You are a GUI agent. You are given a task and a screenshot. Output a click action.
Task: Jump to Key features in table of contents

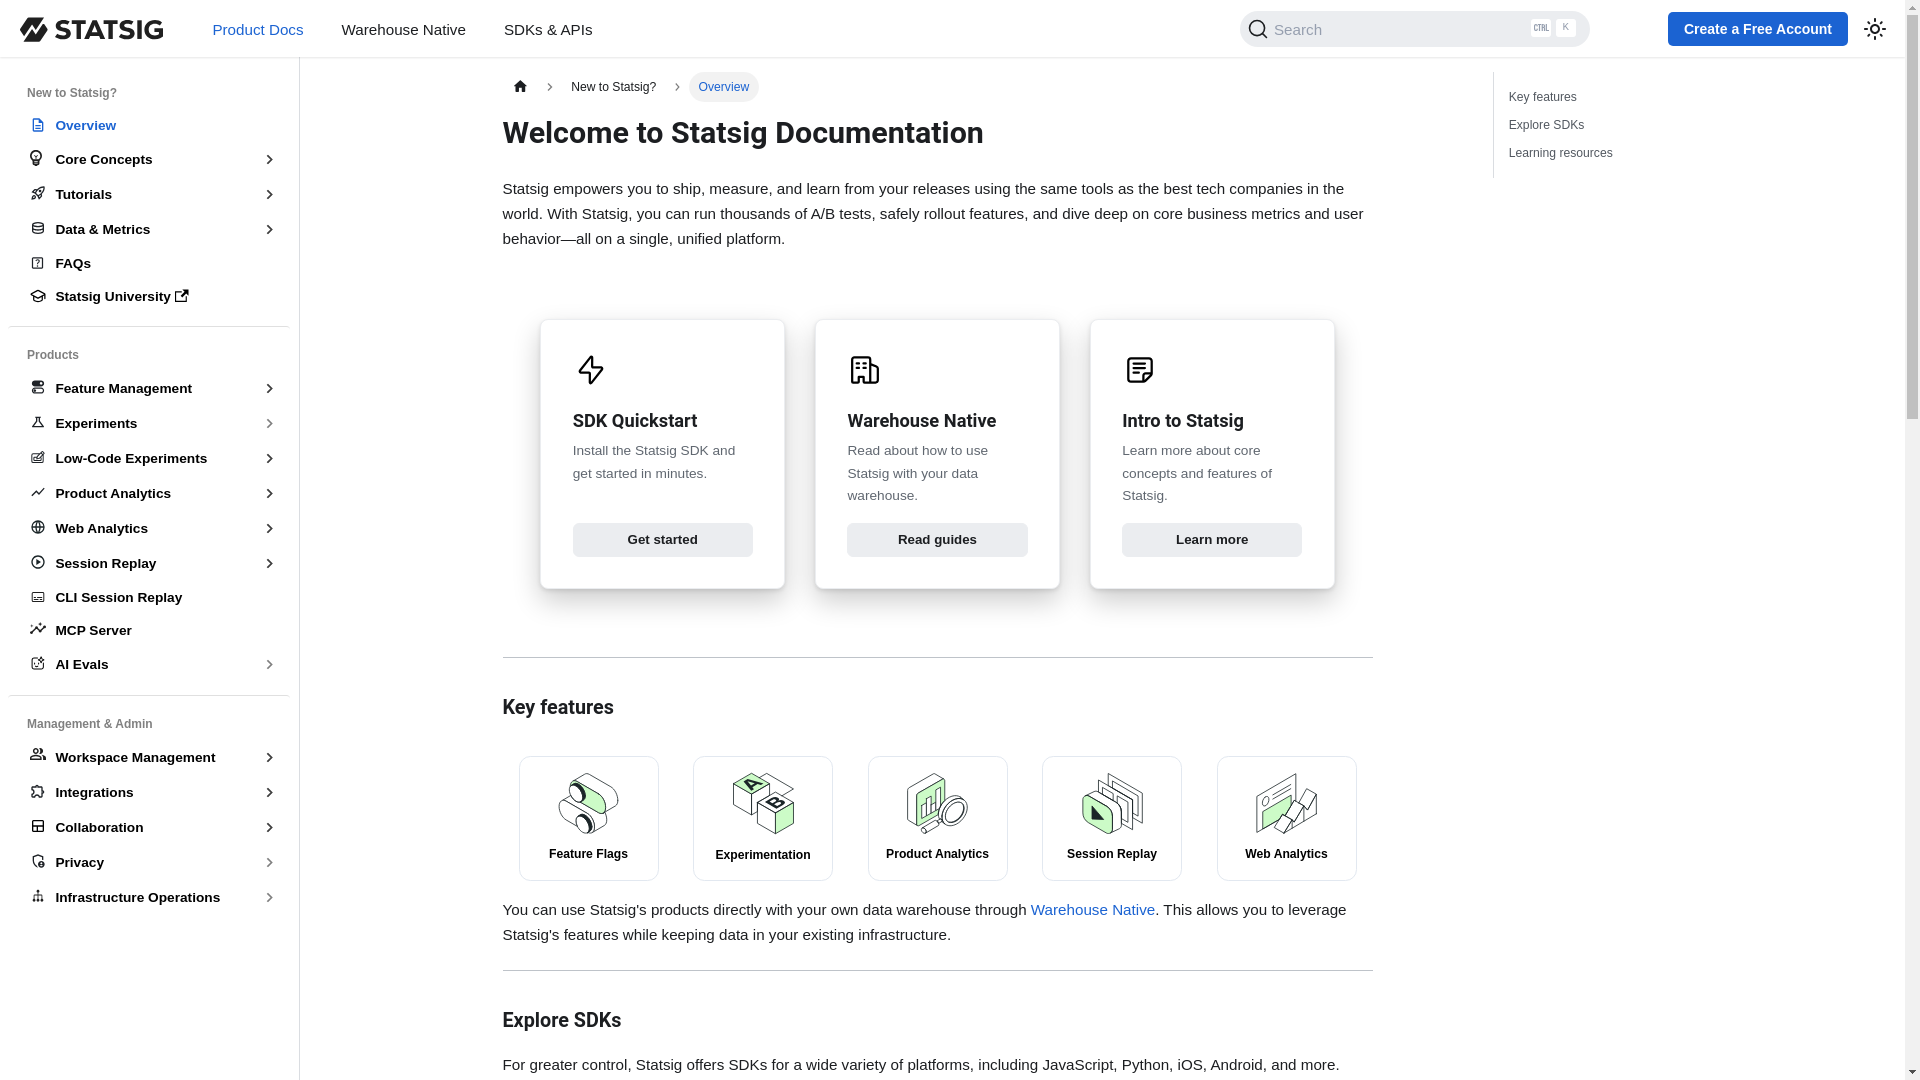[1542, 97]
